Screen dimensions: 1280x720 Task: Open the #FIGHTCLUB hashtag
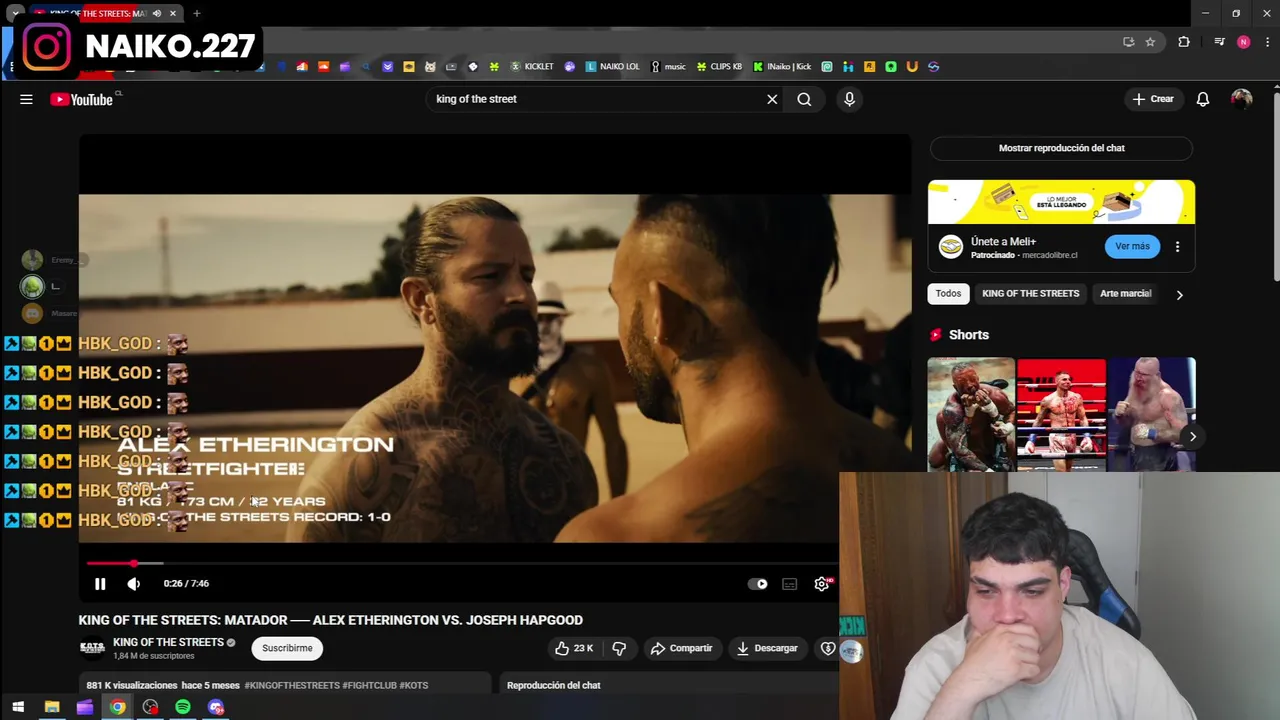click(369, 685)
